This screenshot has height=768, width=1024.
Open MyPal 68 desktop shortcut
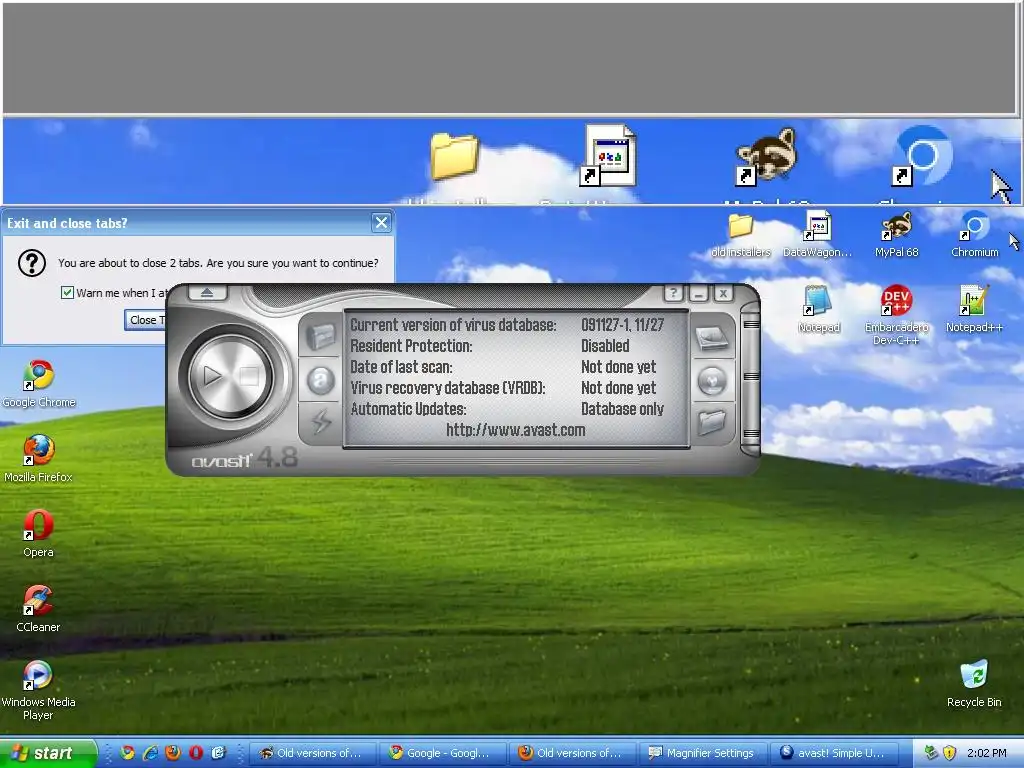(x=897, y=234)
